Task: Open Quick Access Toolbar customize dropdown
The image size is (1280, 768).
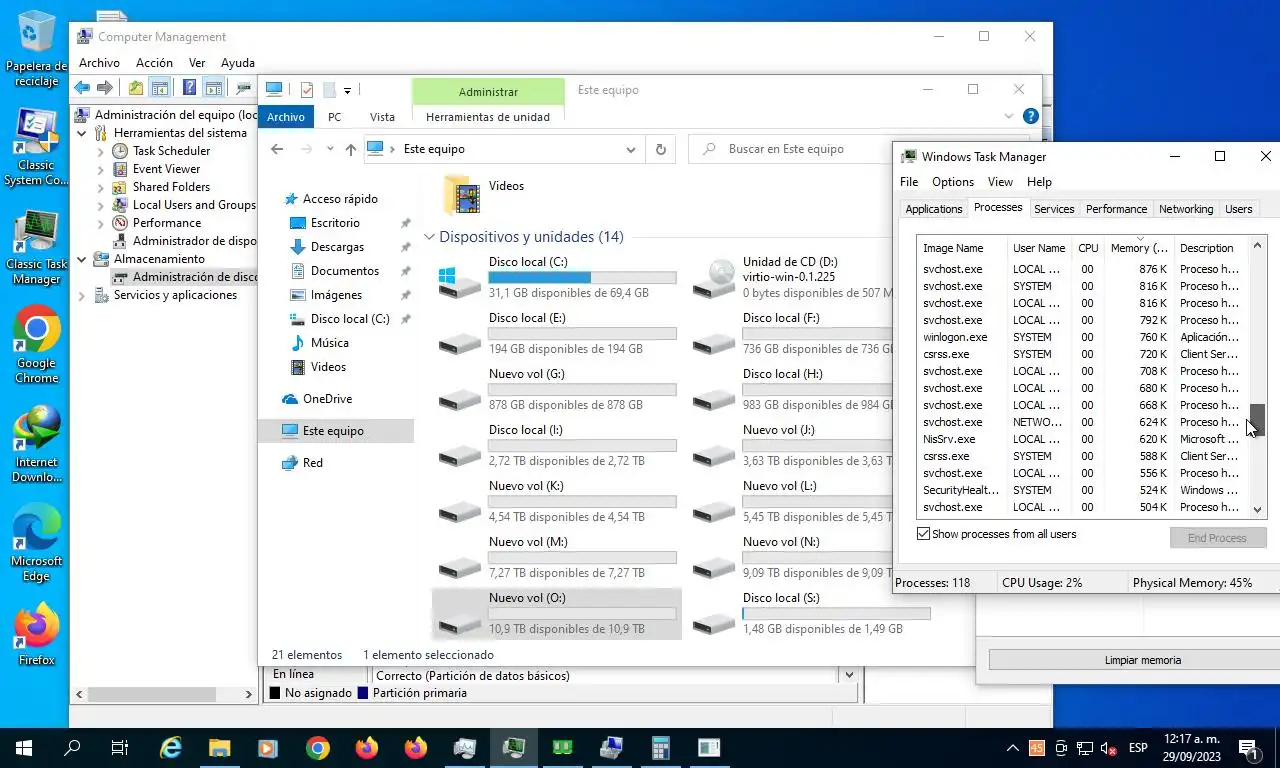Action: tap(347, 91)
